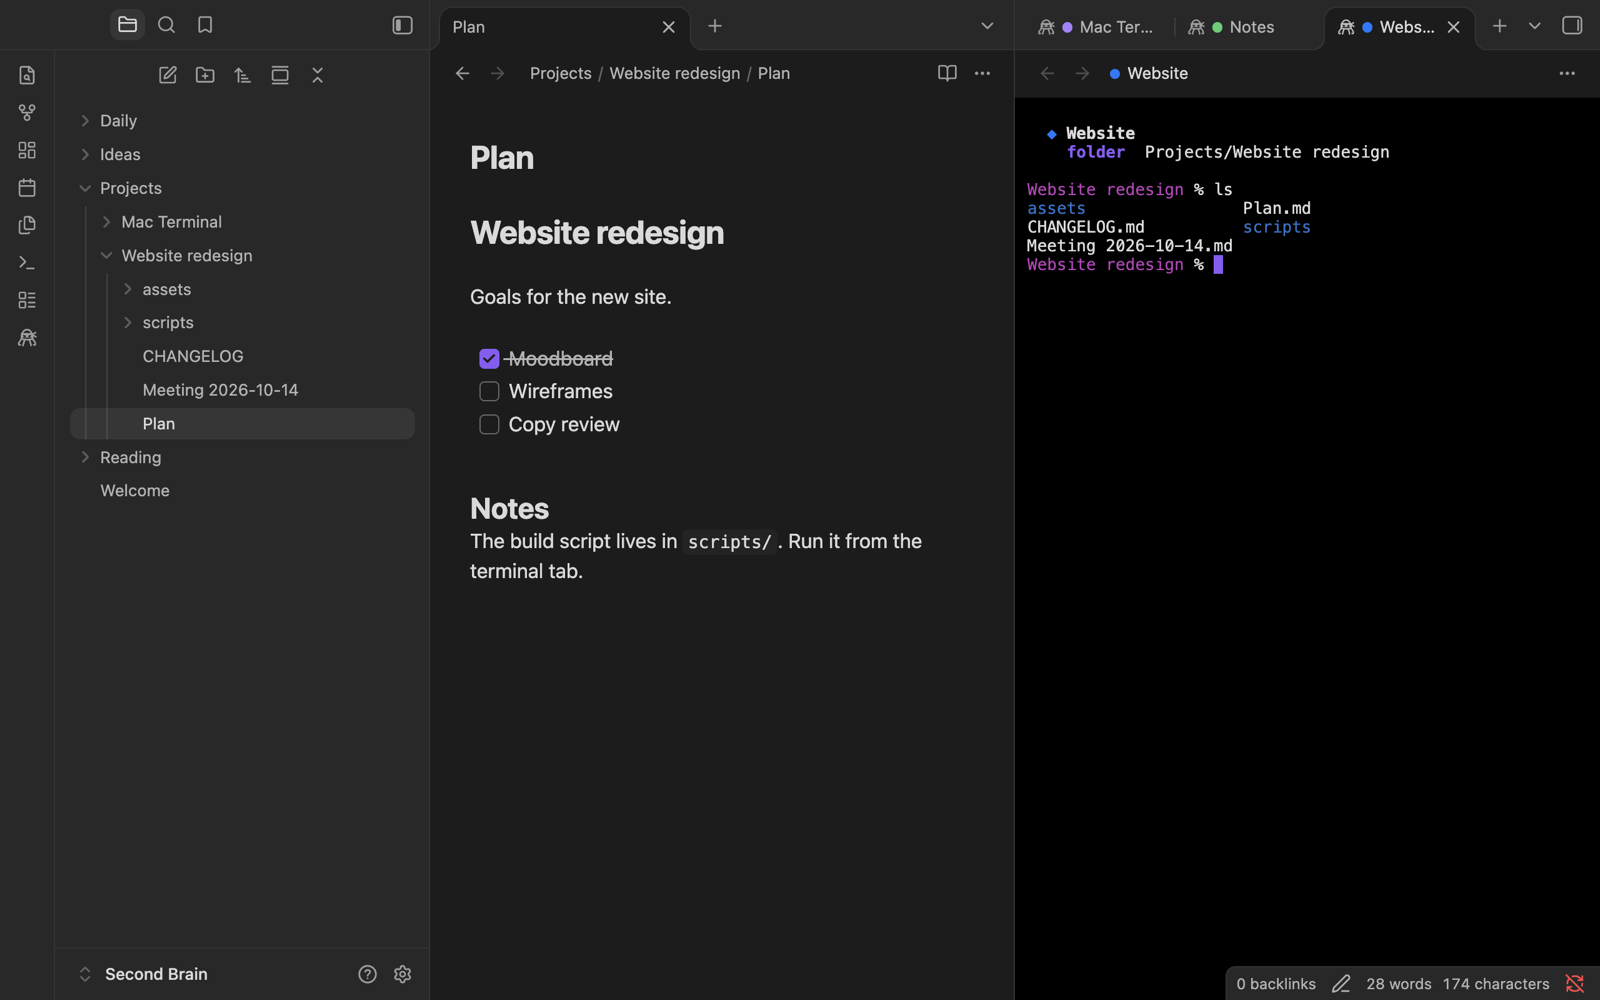Open the graph view ribbon icon
The height and width of the screenshot is (1000, 1600).
coord(27,112)
